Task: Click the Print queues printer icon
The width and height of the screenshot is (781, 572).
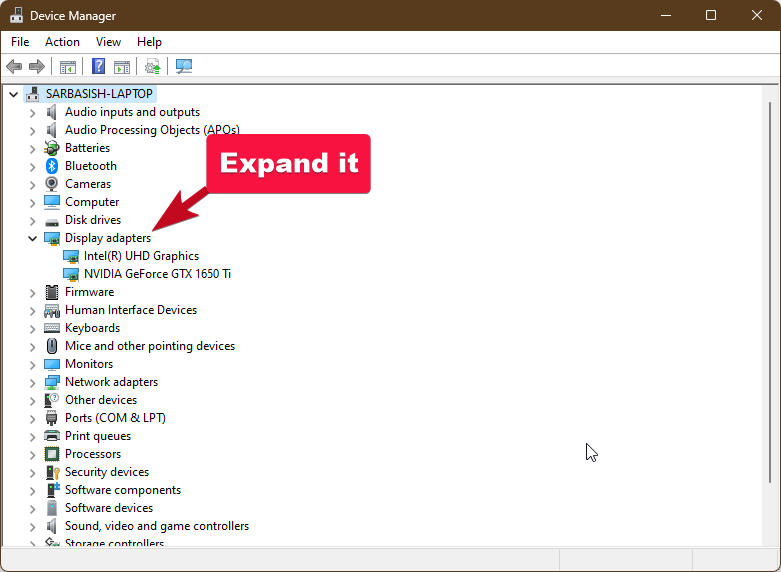Action: pos(52,436)
